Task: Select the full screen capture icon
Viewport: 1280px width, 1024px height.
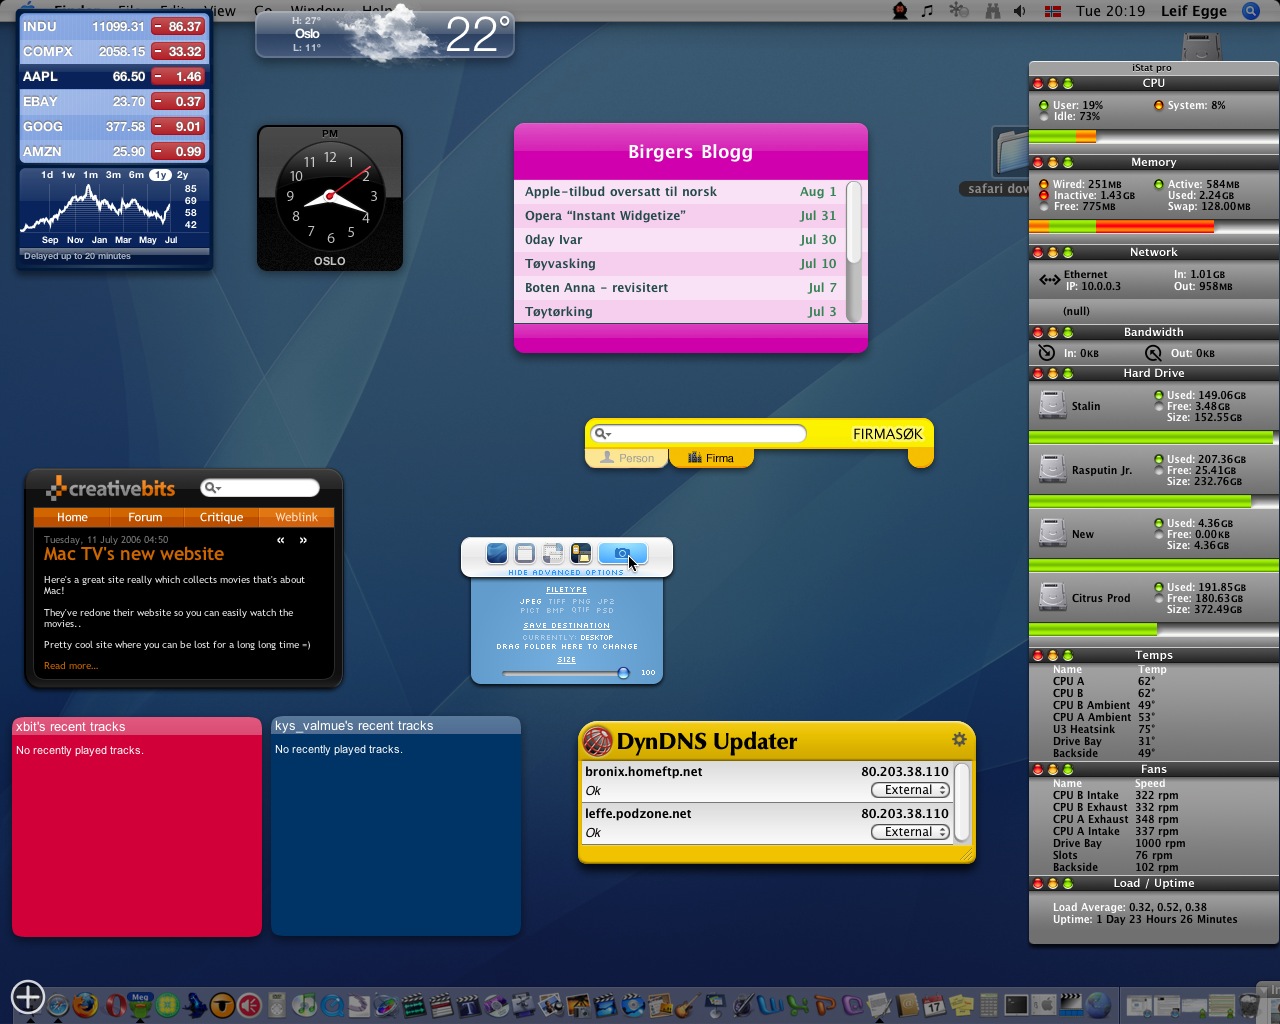Action: [x=497, y=554]
